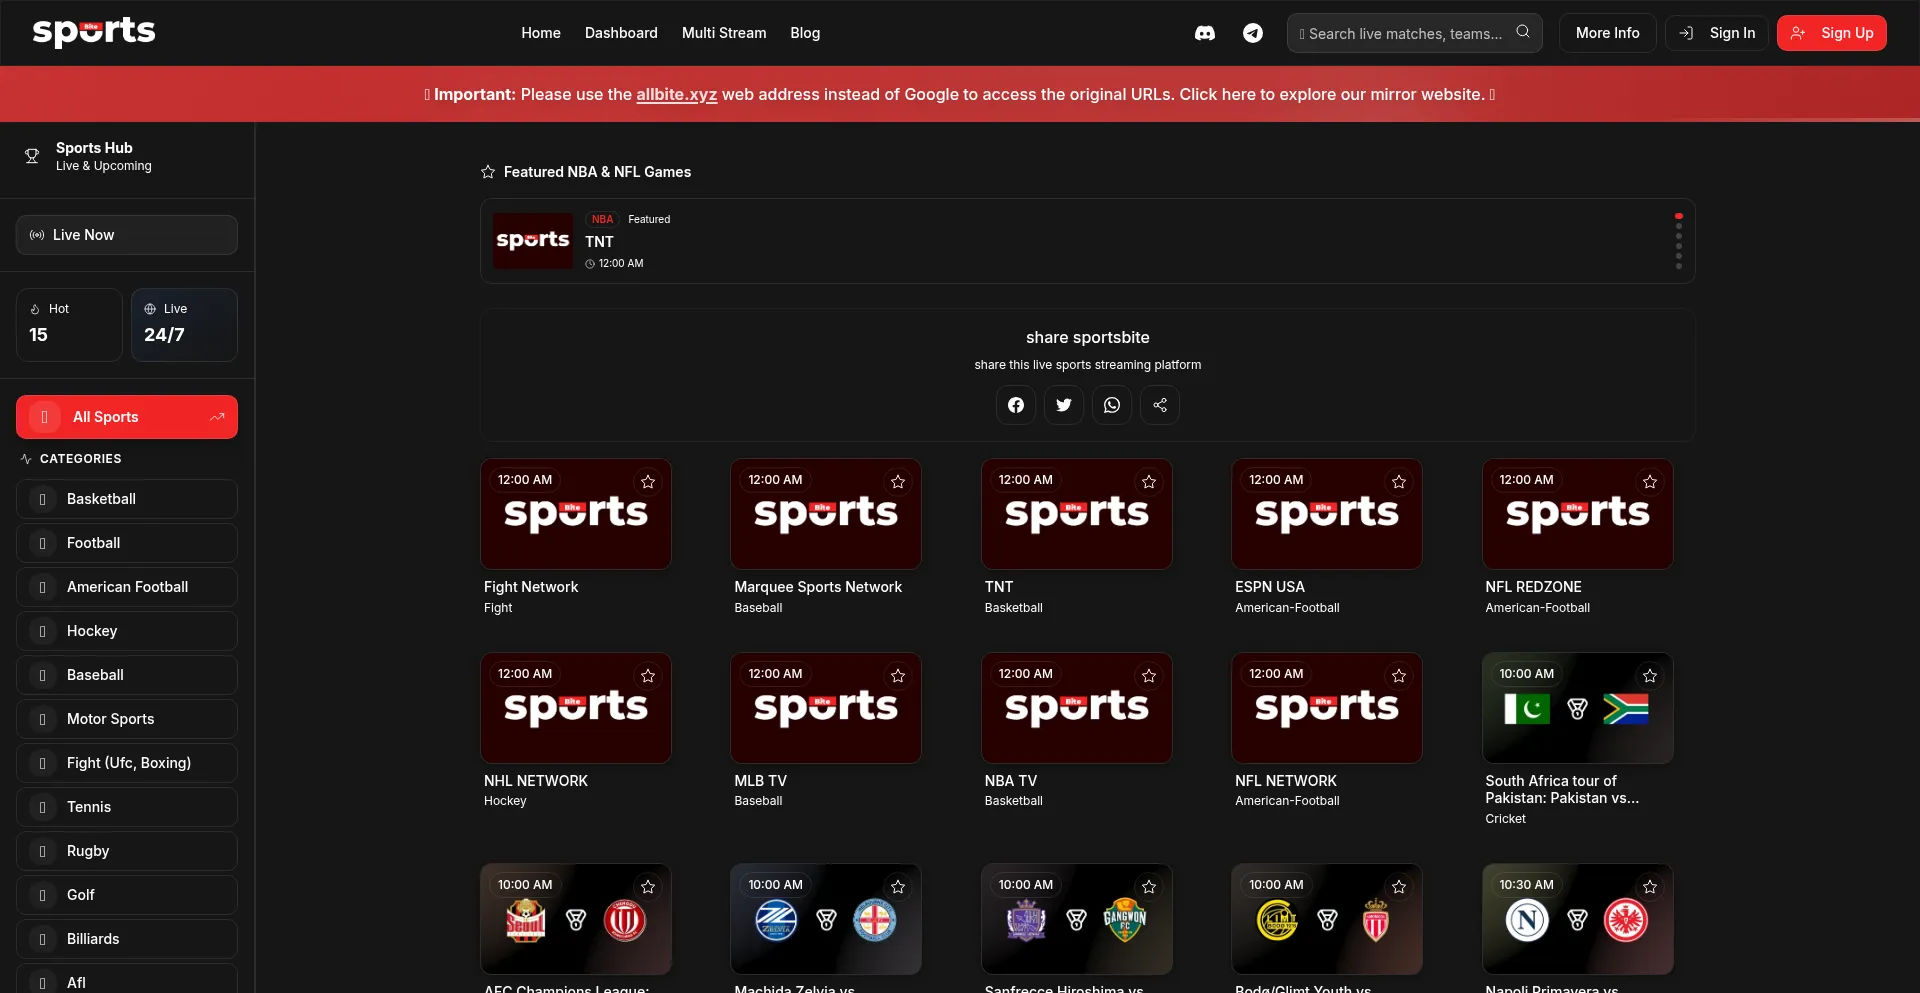
Task: Click the allbite.xyz link
Action: point(677,94)
